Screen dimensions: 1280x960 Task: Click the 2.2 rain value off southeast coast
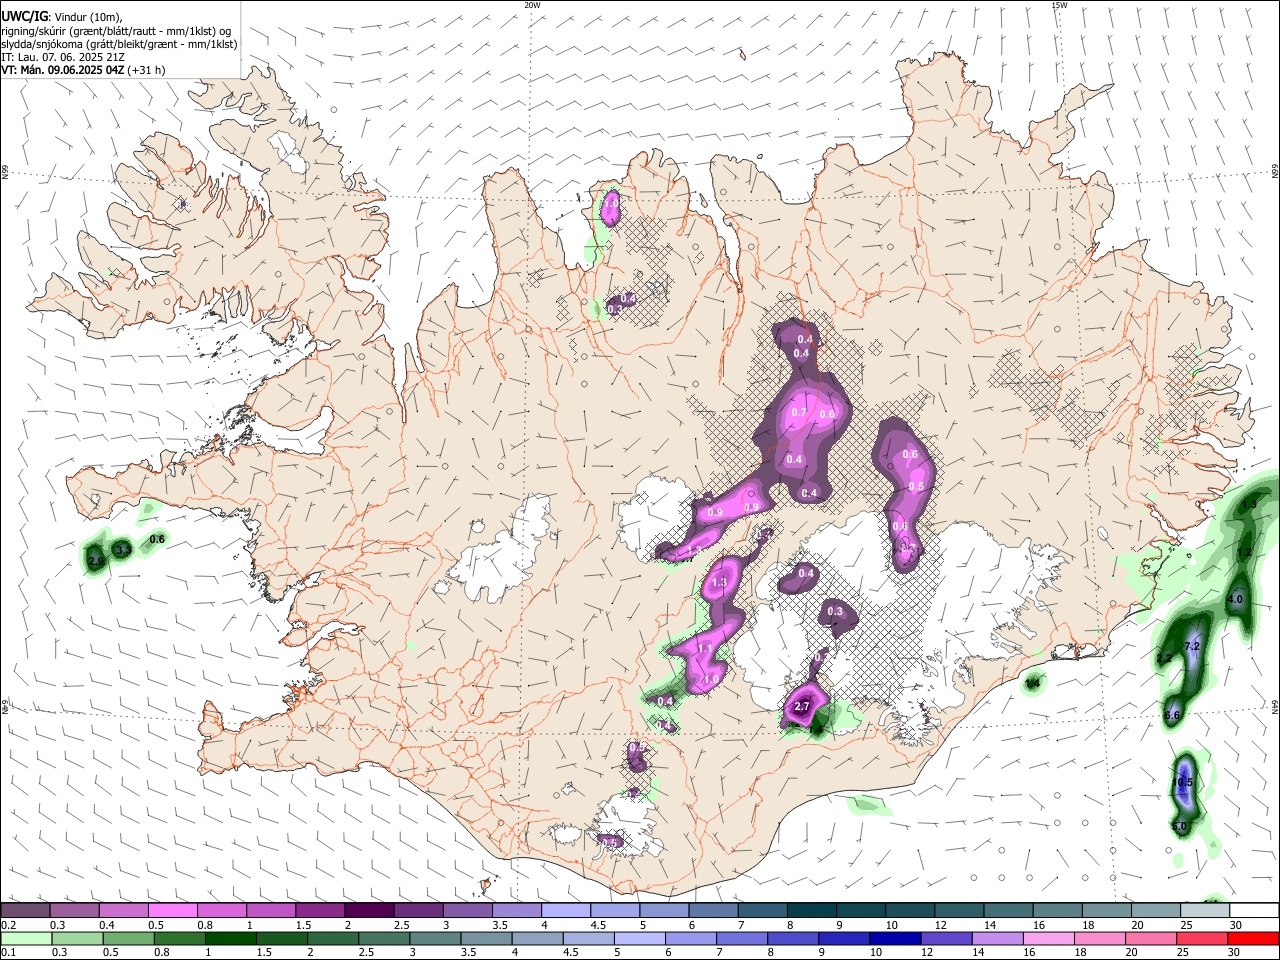pyautogui.click(x=1164, y=658)
